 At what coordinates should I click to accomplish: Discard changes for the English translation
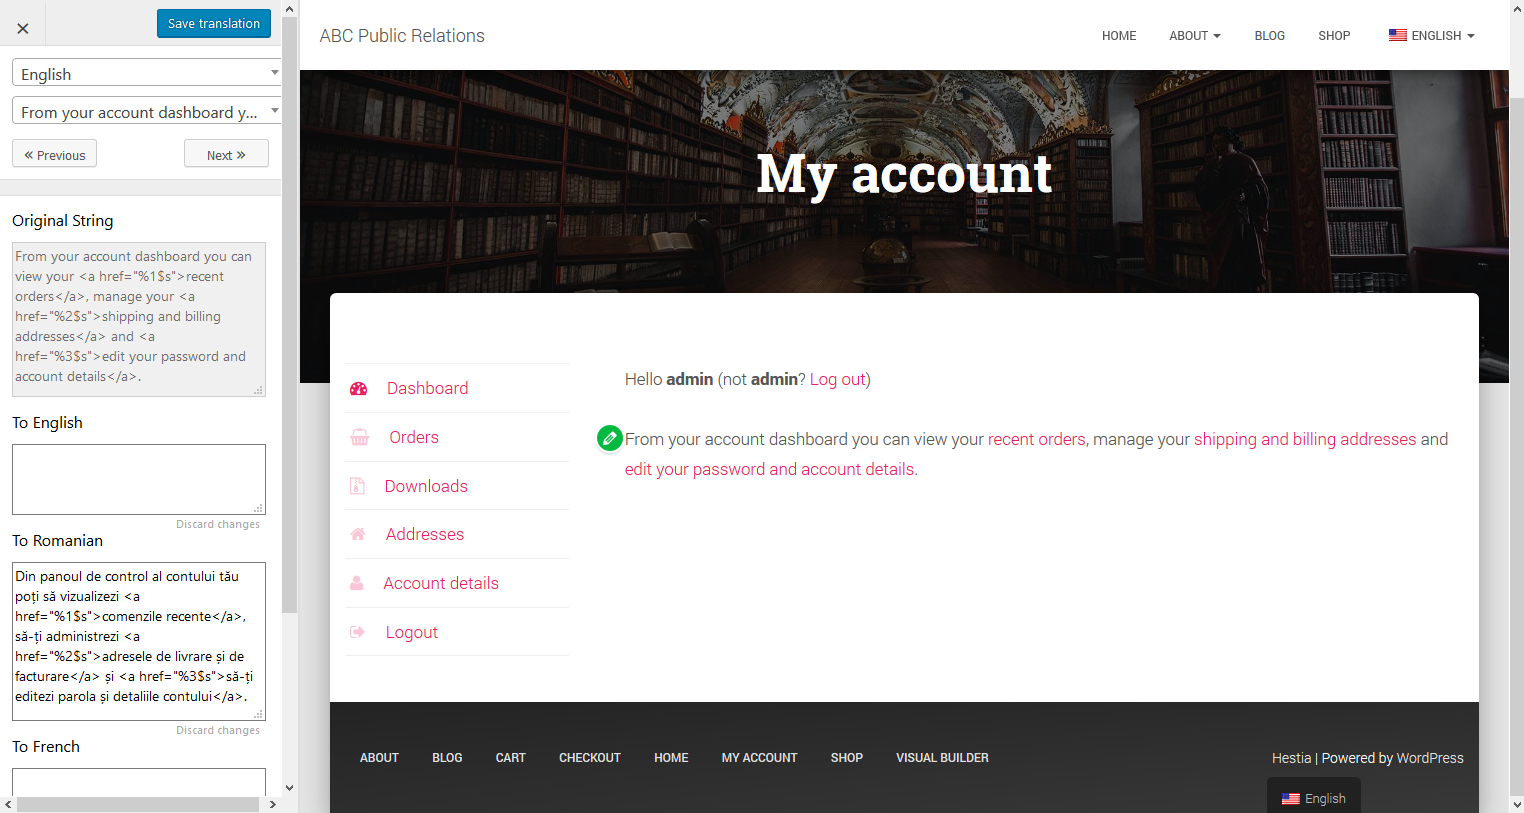pos(218,524)
